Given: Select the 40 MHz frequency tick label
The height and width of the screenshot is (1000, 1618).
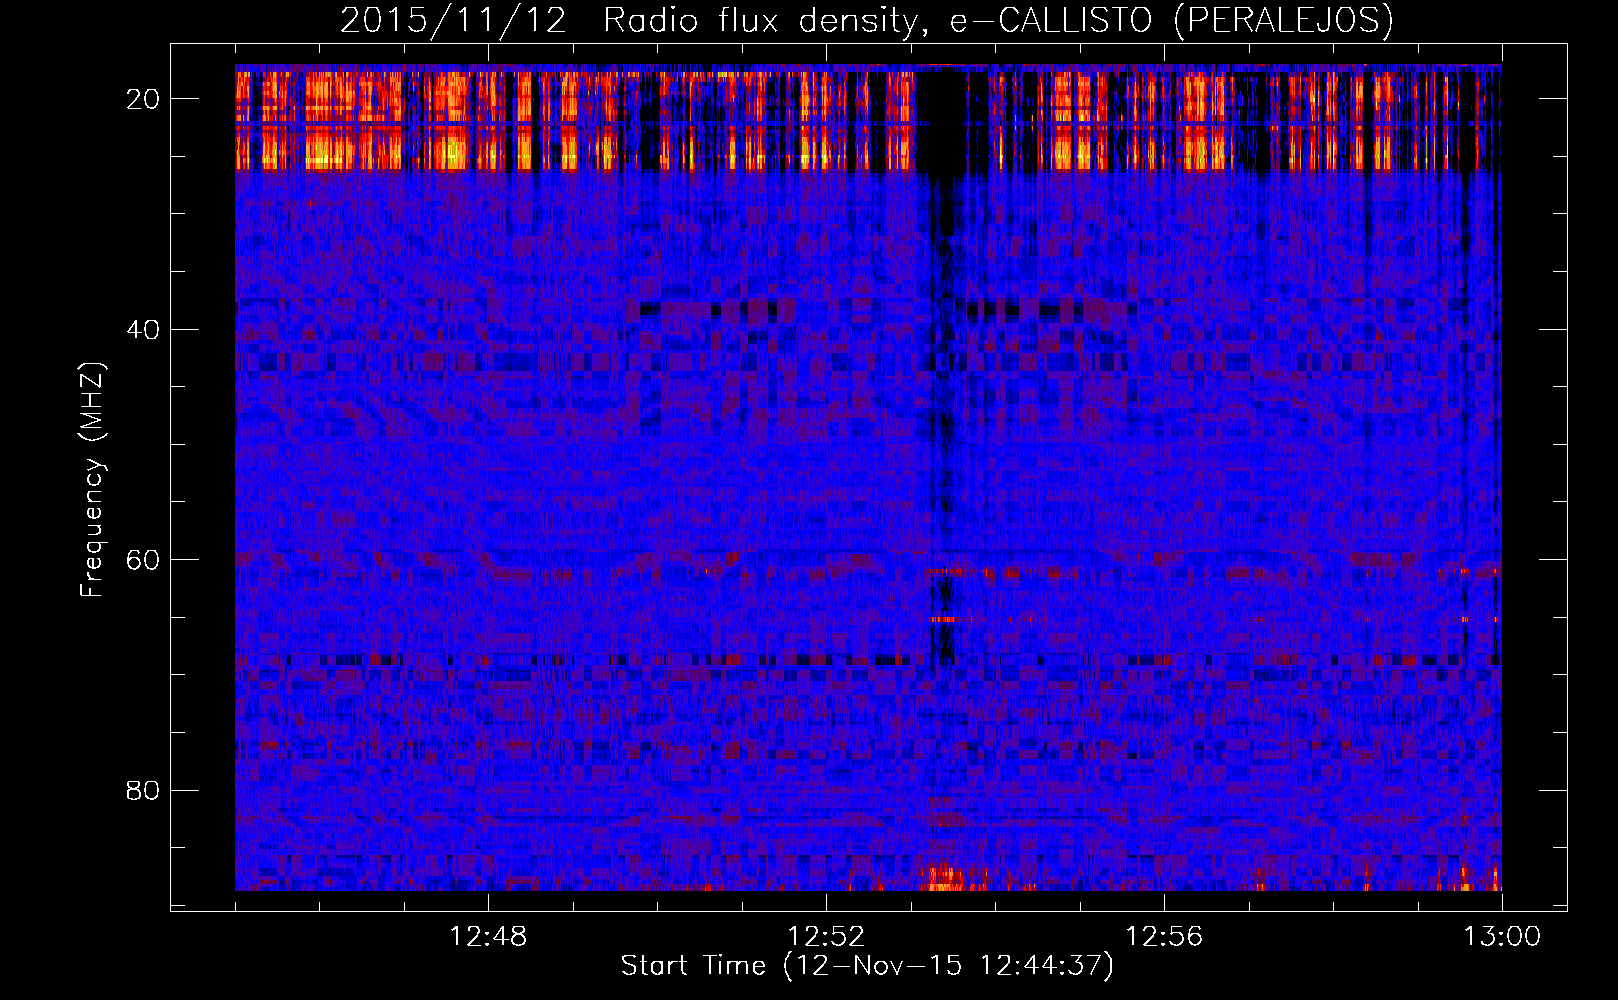Looking at the screenshot, I should tap(144, 330).
